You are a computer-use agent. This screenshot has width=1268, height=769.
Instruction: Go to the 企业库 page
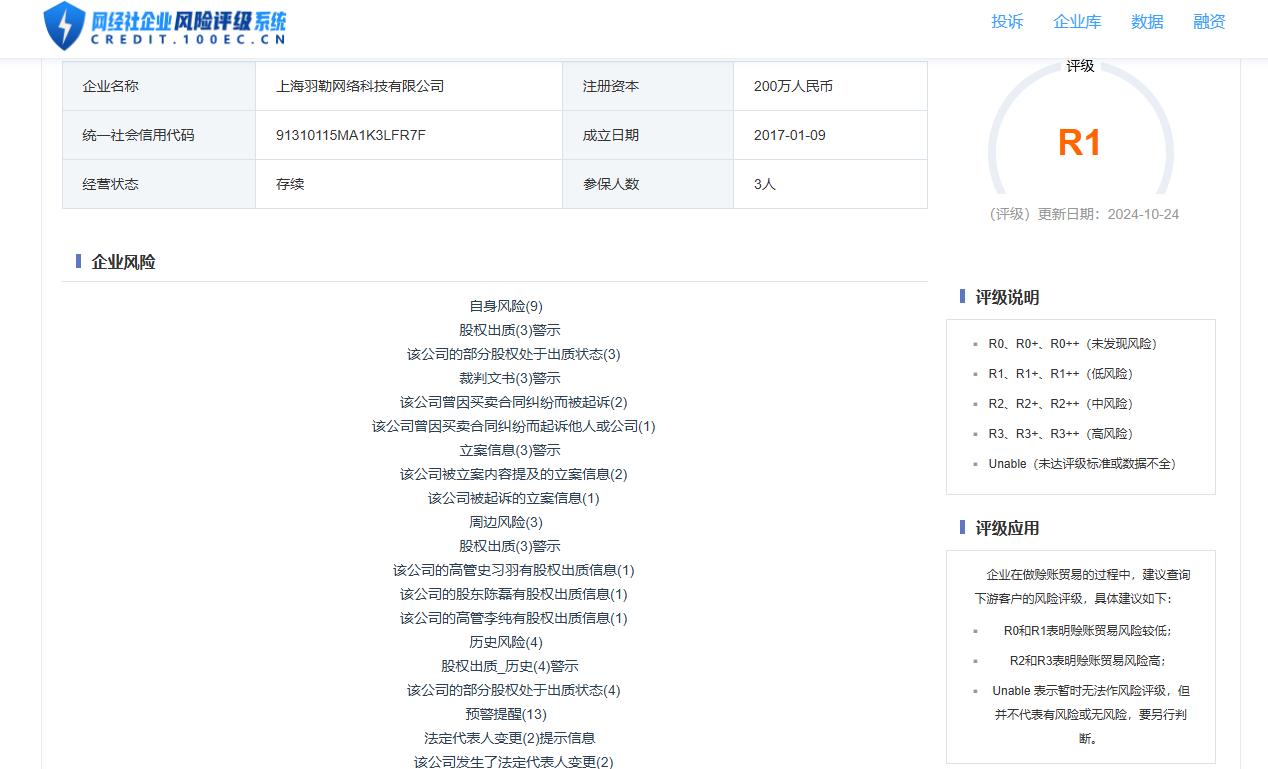click(1077, 22)
